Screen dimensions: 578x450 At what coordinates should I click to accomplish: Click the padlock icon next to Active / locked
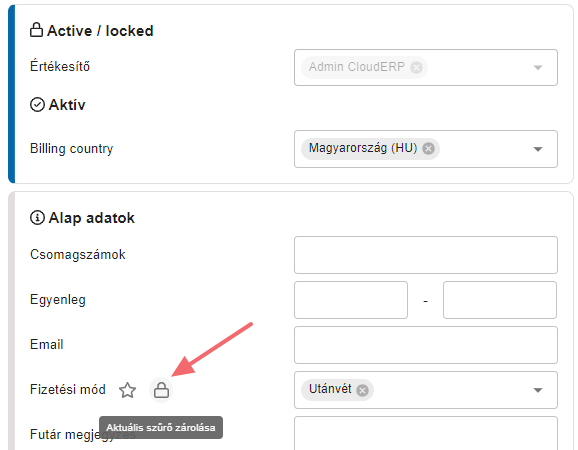(36, 30)
